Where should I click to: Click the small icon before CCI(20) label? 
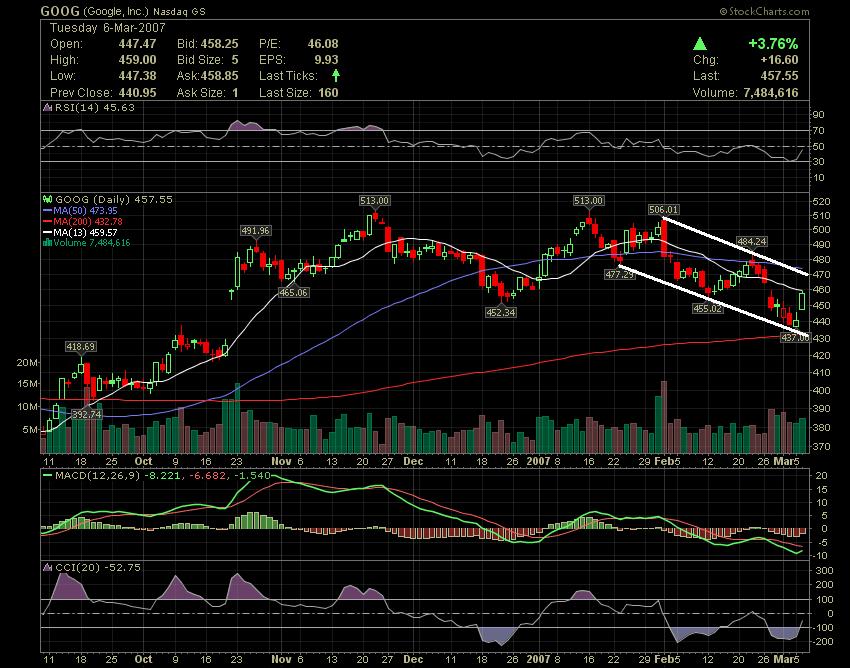coord(48,568)
